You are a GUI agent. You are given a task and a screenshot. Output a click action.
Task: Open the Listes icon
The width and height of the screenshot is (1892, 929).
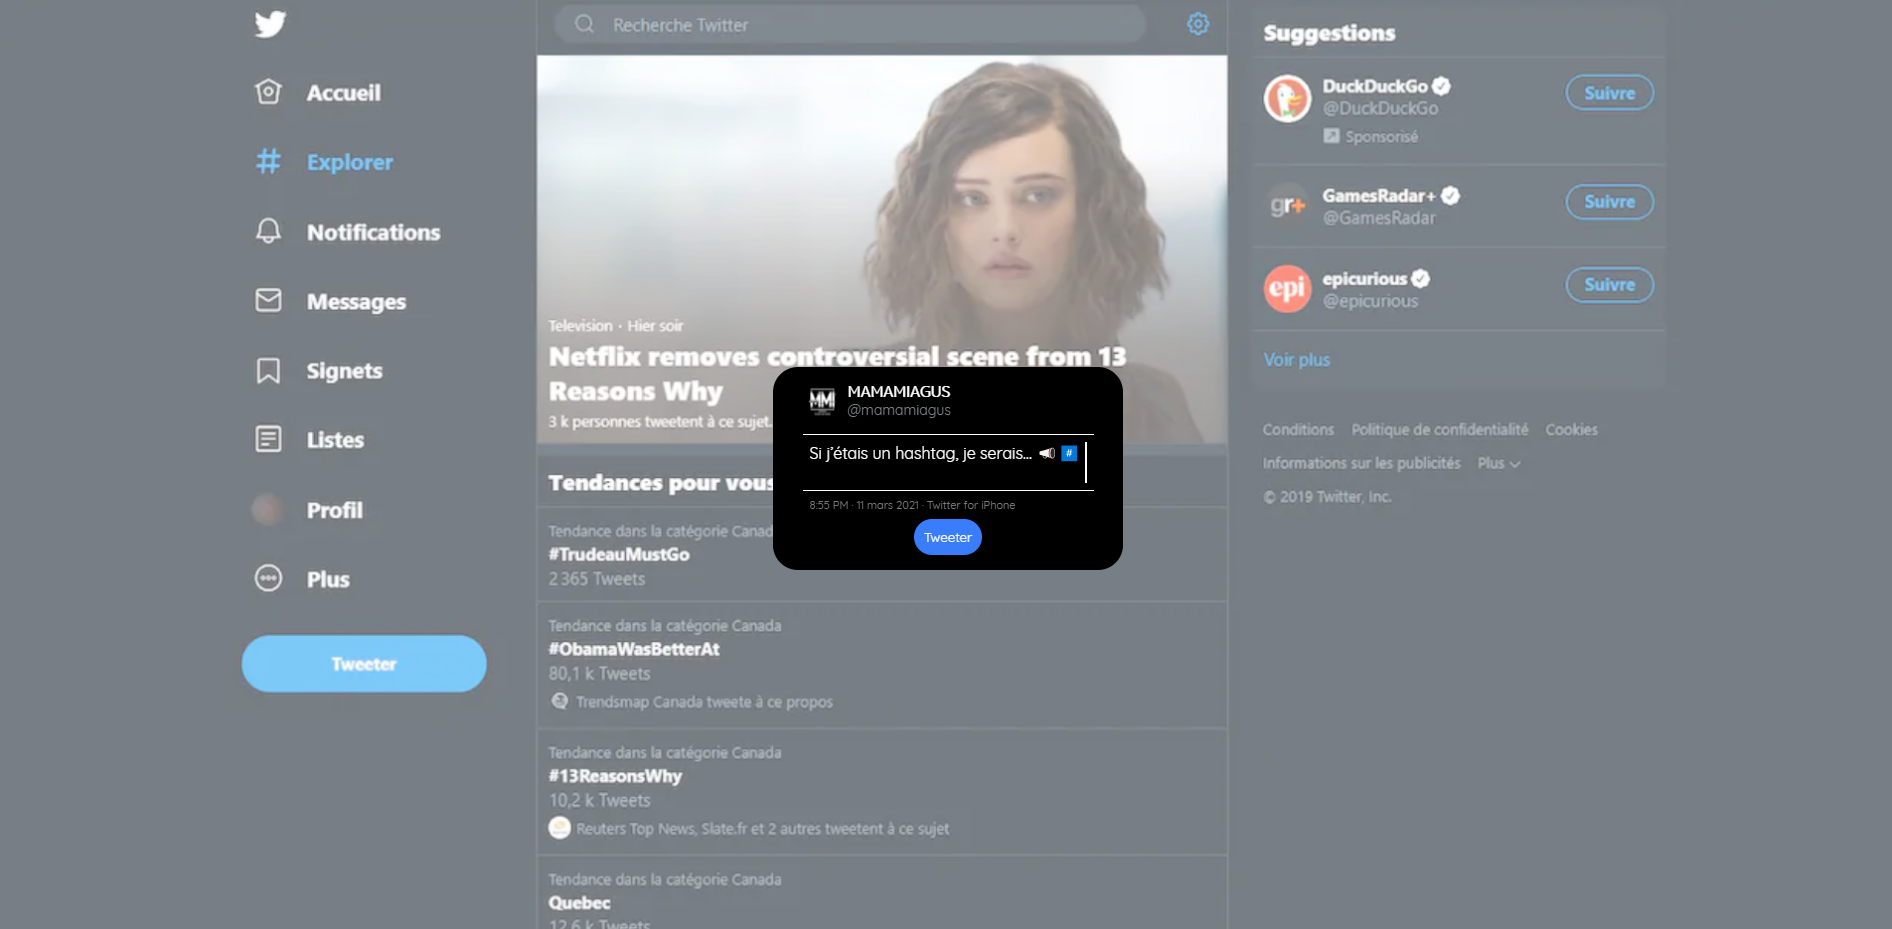coord(268,439)
